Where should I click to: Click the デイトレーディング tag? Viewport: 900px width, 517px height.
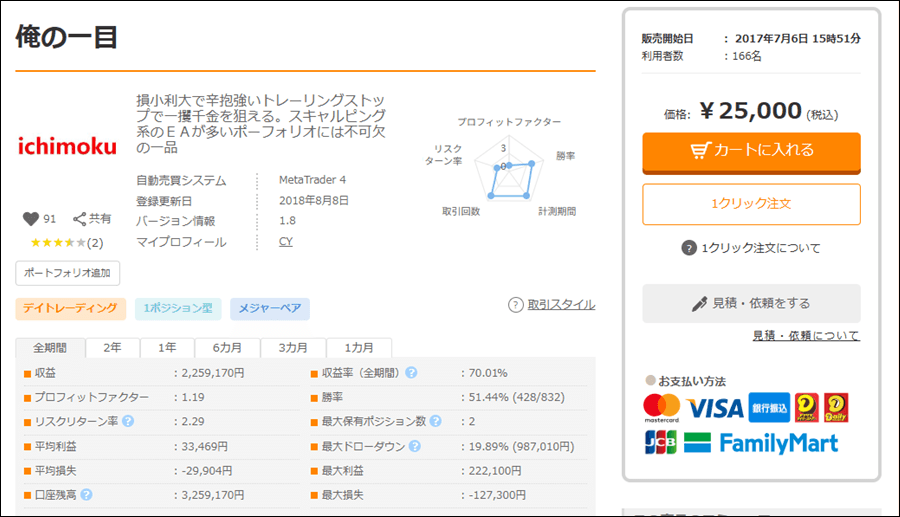pyautogui.click(x=70, y=309)
